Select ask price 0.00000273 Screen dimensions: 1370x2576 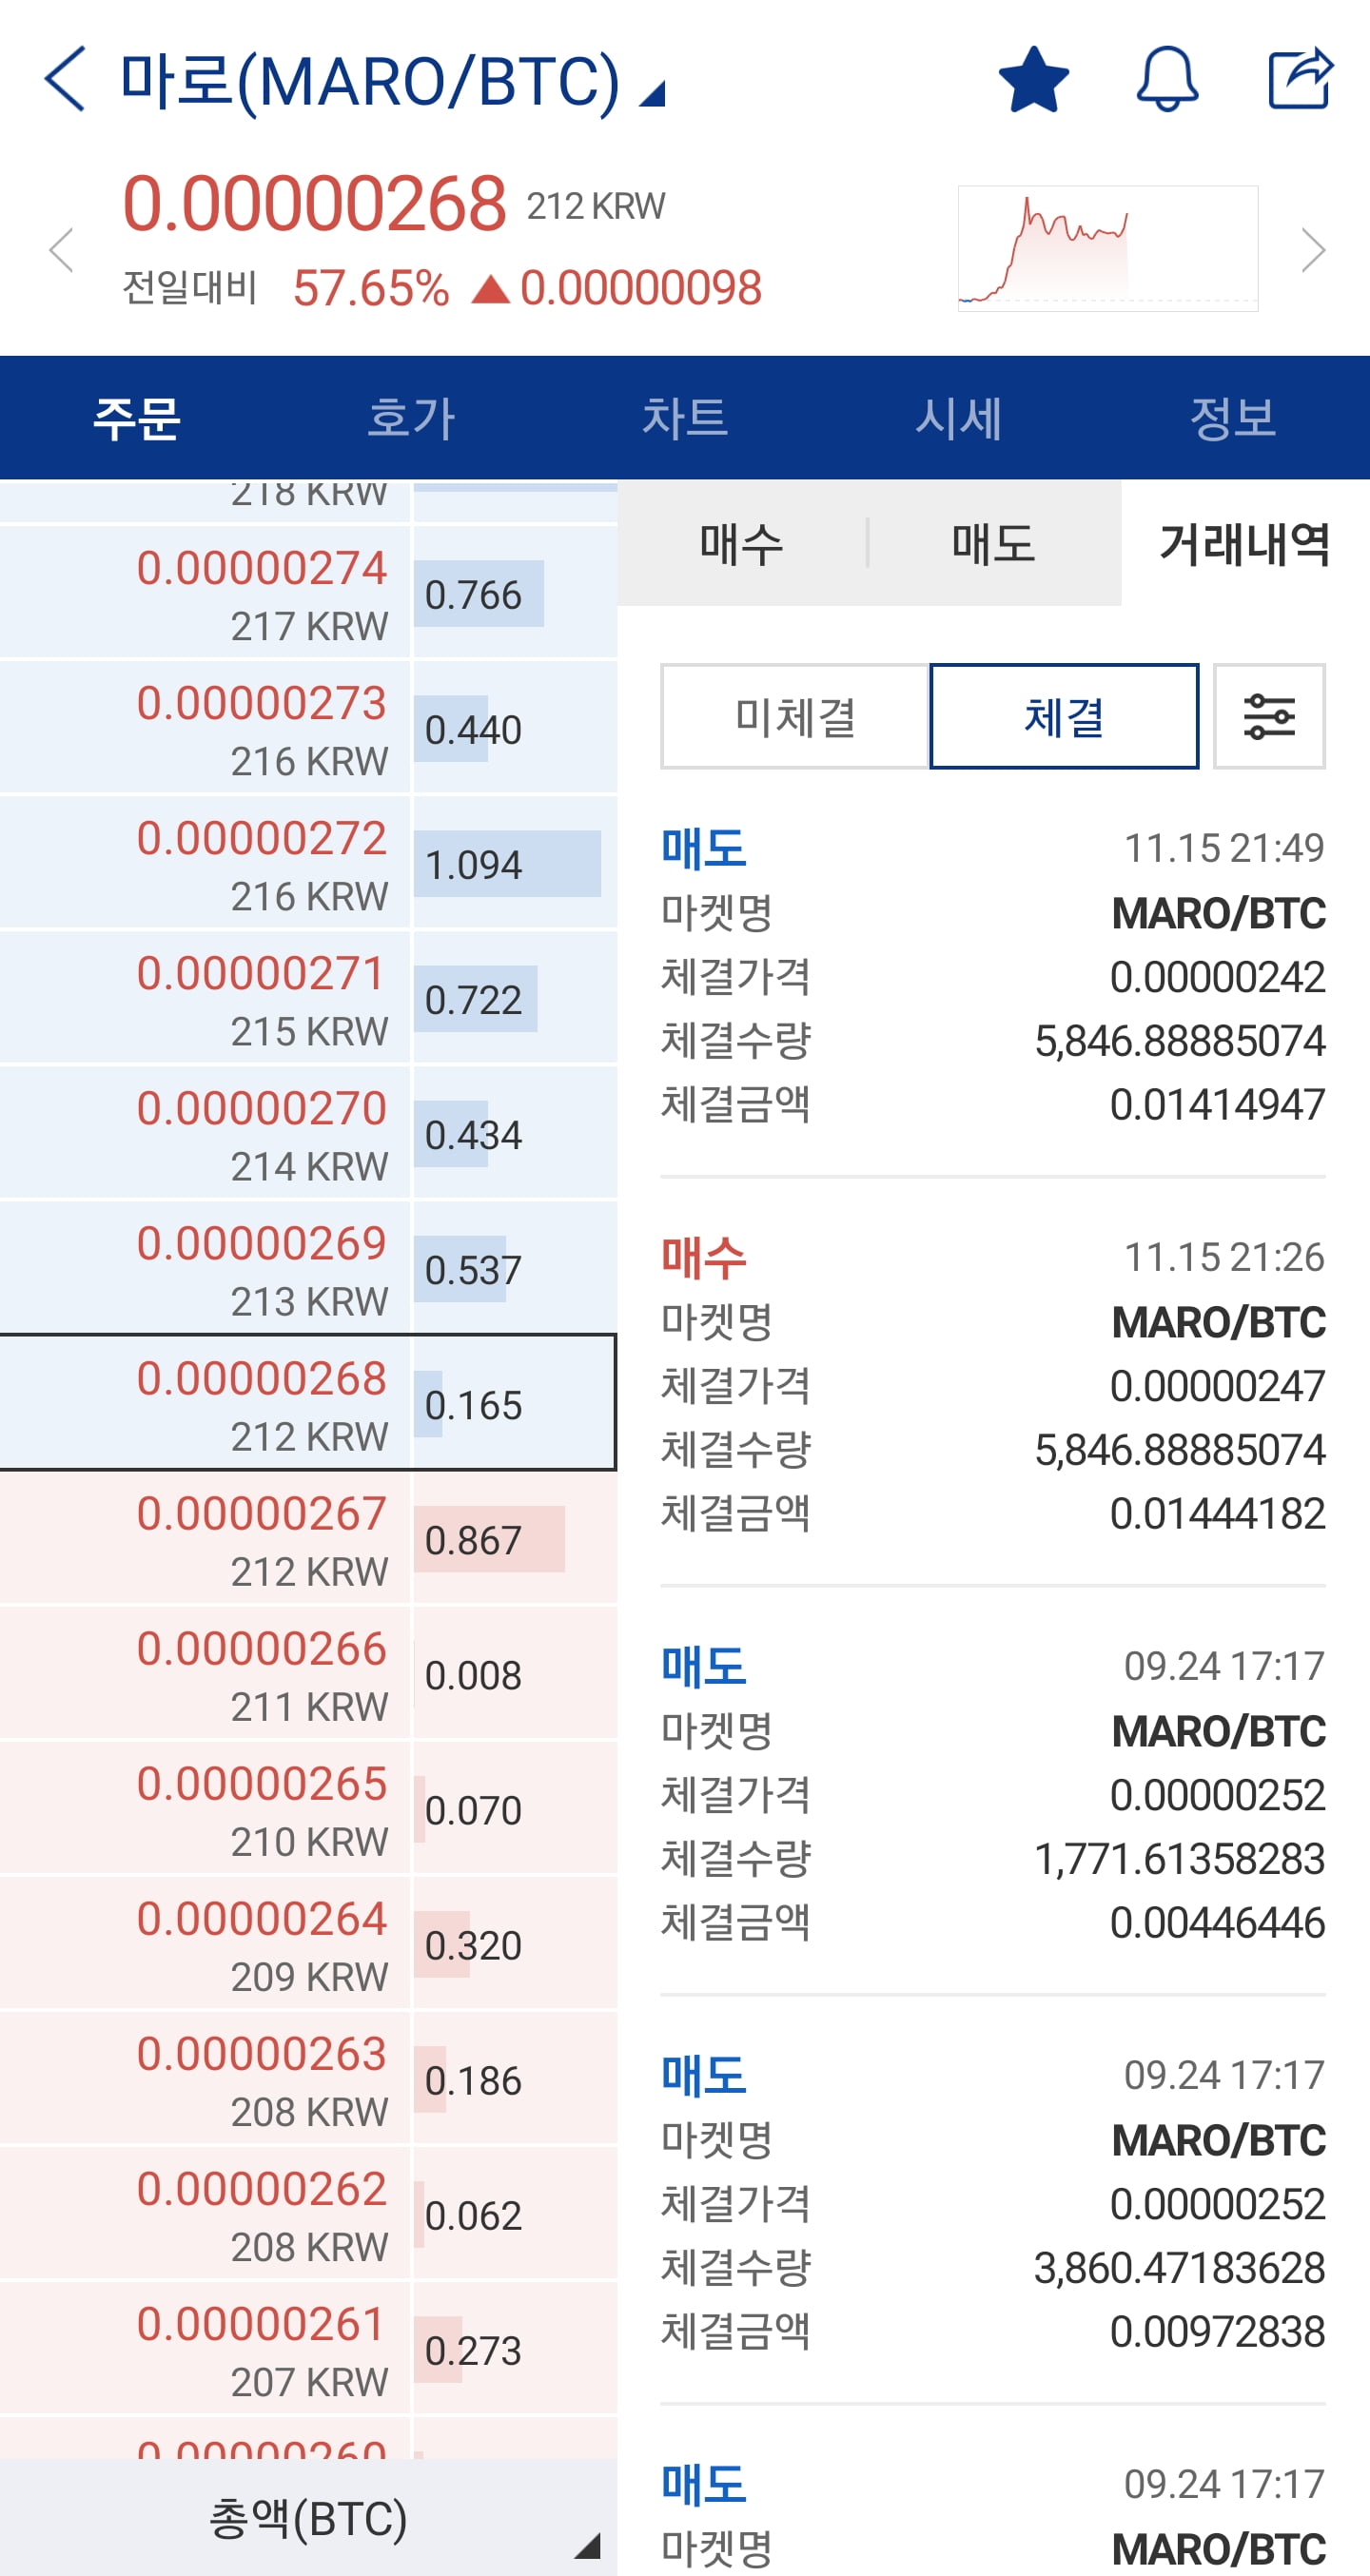(205, 728)
